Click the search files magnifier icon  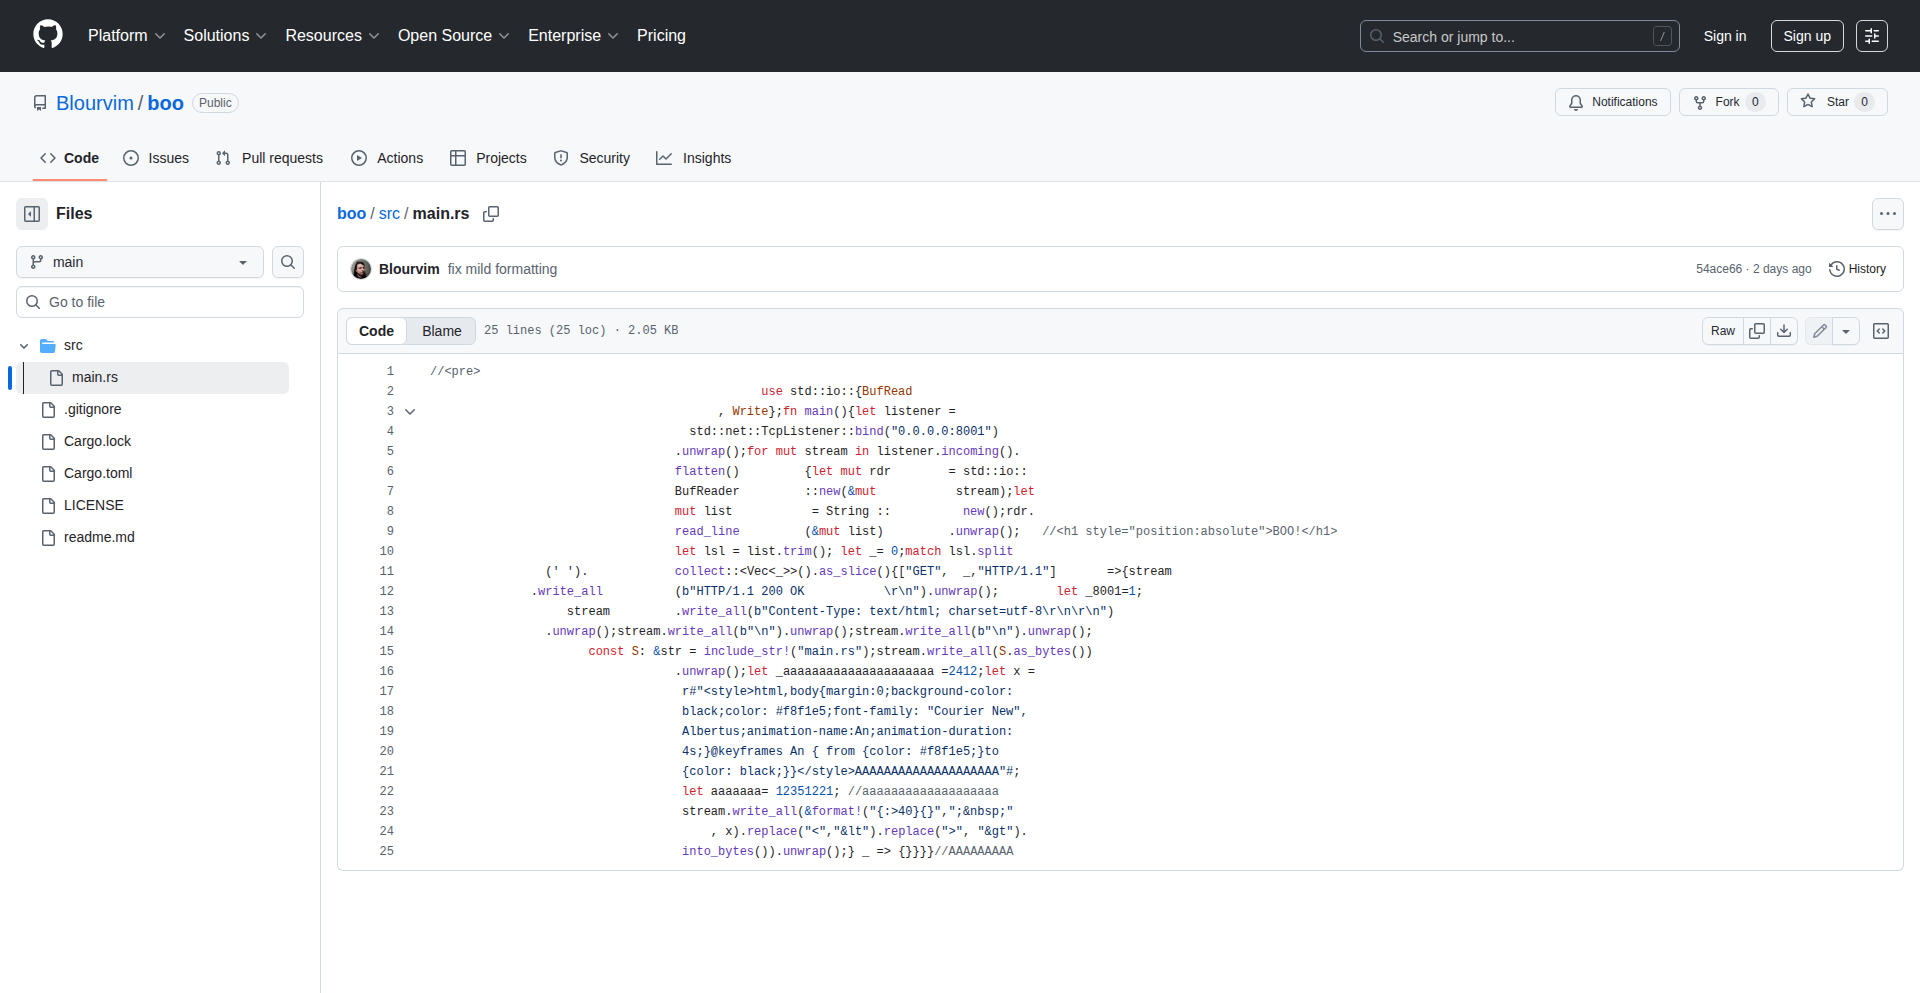[288, 262]
